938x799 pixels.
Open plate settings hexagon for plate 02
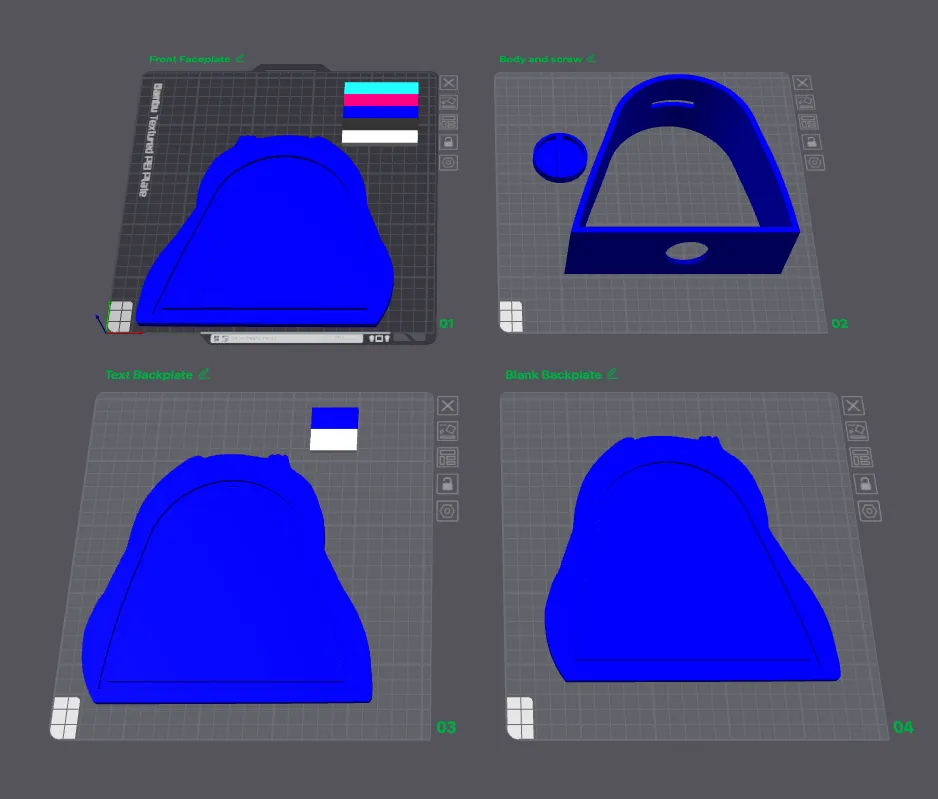[814, 163]
